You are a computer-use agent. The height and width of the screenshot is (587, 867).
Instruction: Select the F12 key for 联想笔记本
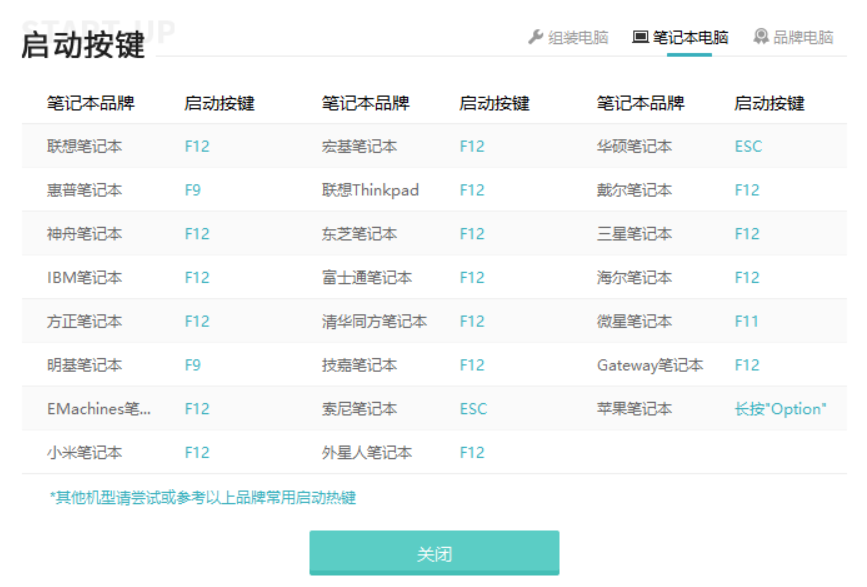pyautogui.click(x=197, y=146)
